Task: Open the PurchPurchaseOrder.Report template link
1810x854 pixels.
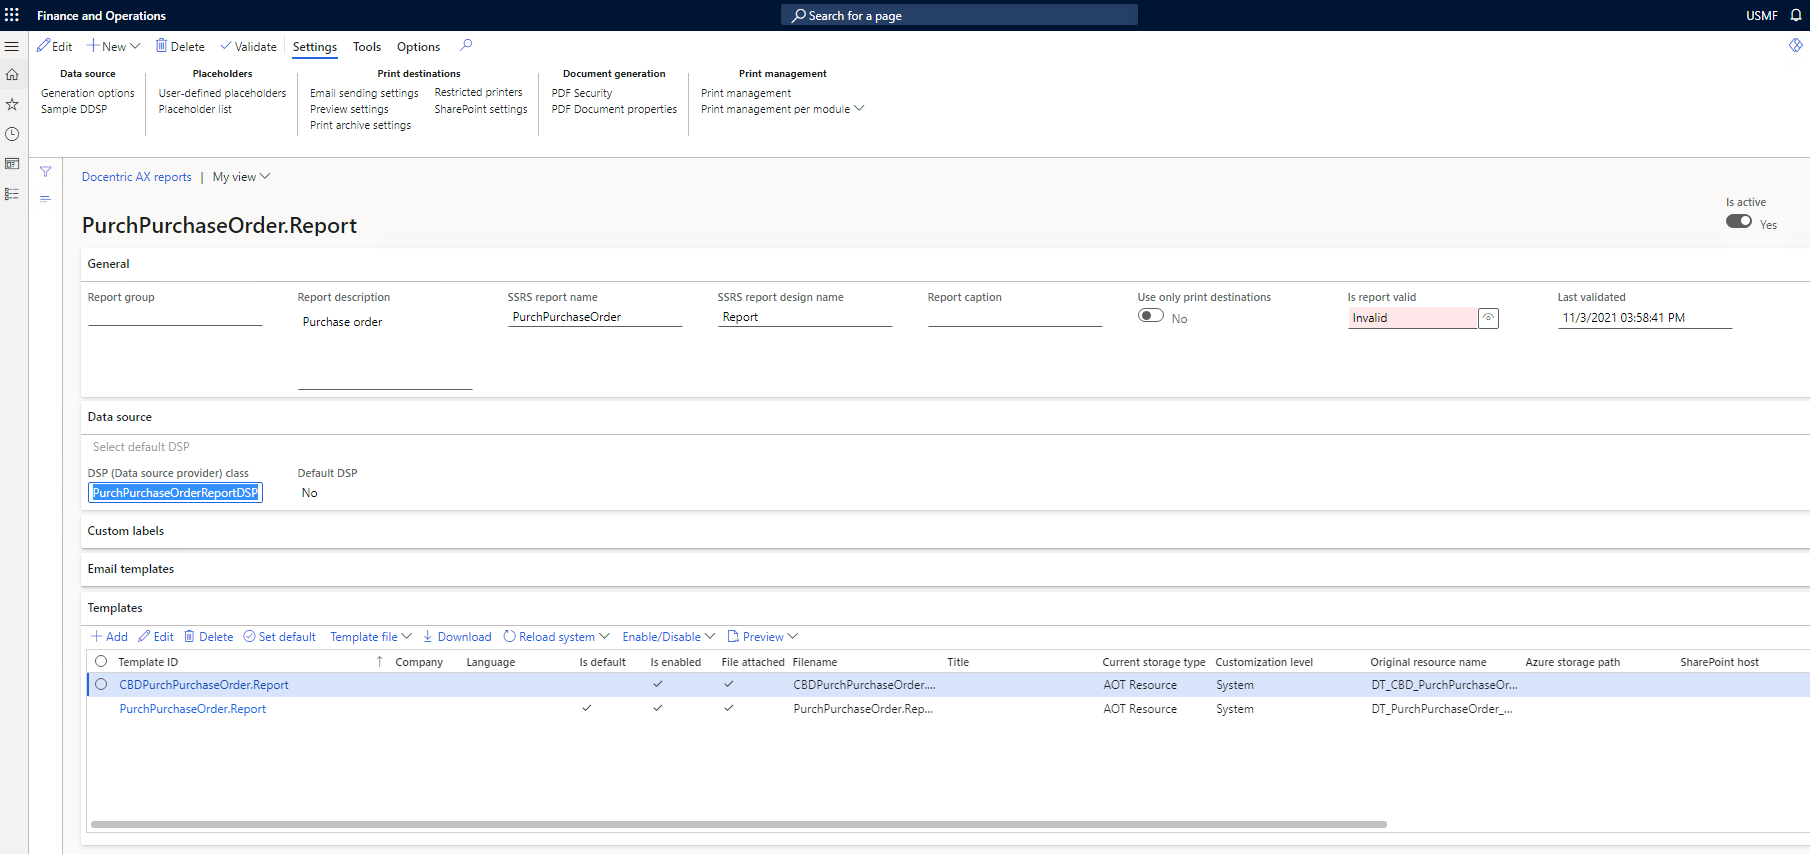Action: [x=193, y=709]
